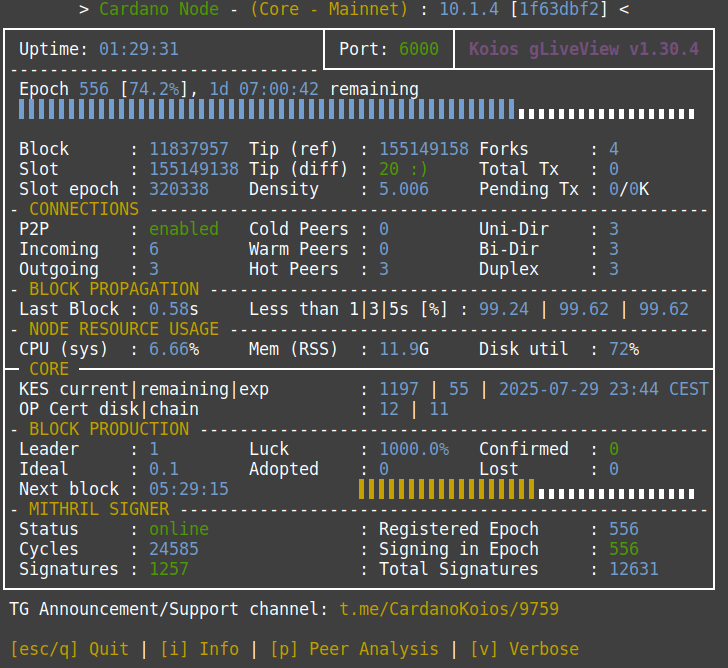Screen dimensions: 728x668
Task: Open the [i] Info view
Action: coord(200,649)
